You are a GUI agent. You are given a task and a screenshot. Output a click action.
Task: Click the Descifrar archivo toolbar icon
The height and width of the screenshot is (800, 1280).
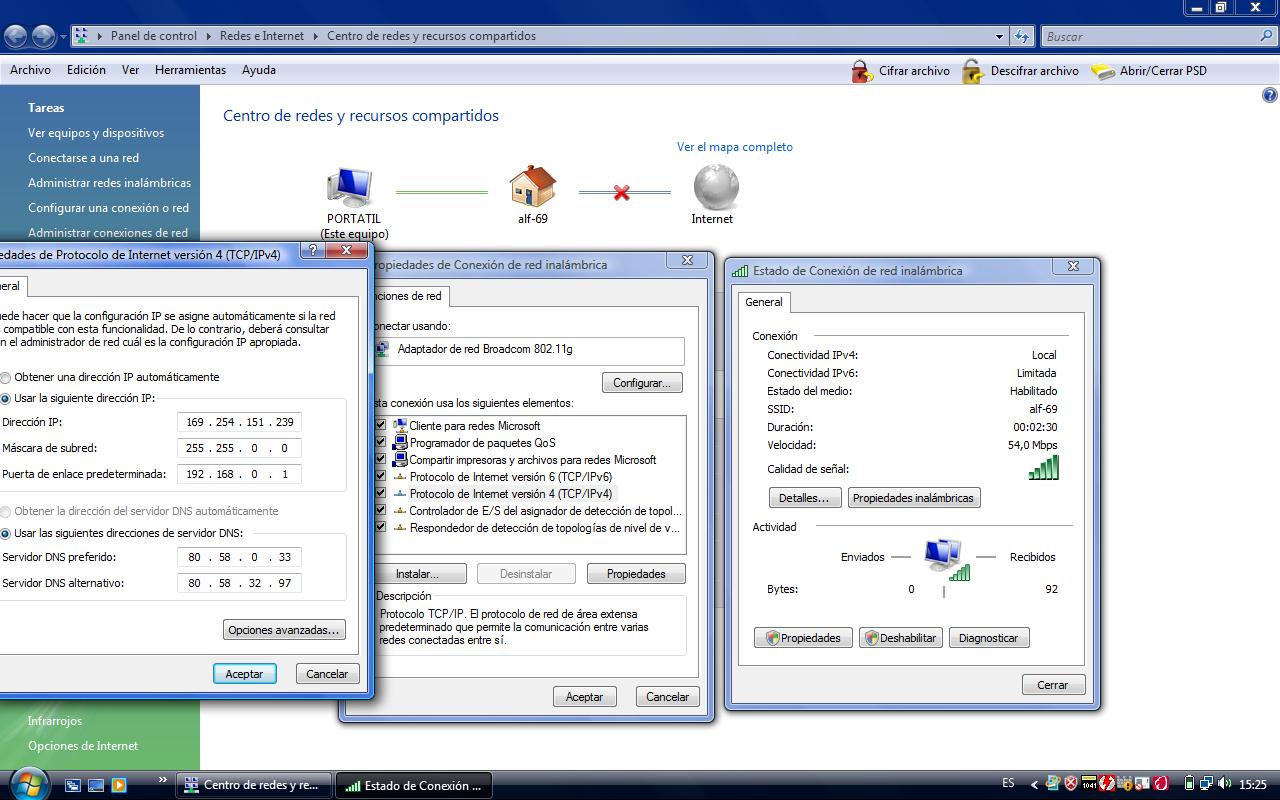point(973,71)
